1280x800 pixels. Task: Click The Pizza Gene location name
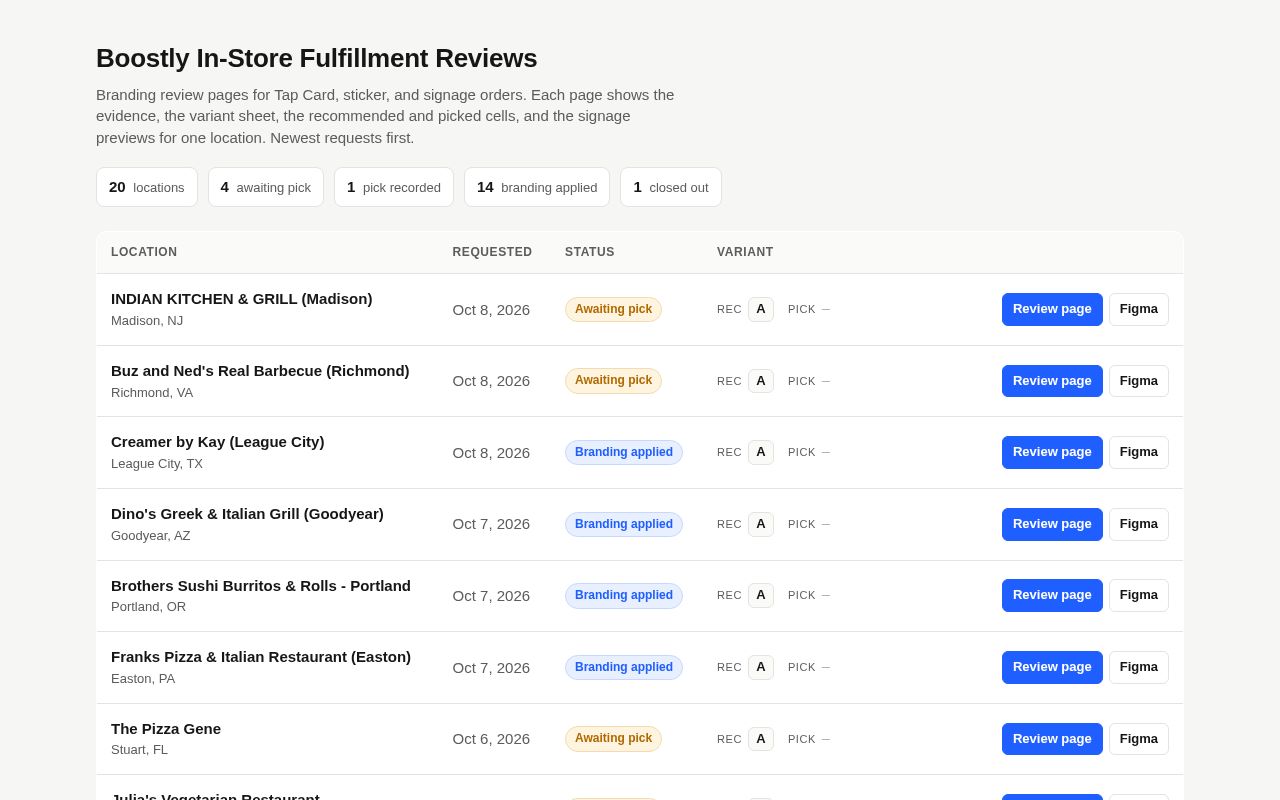click(x=166, y=729)
